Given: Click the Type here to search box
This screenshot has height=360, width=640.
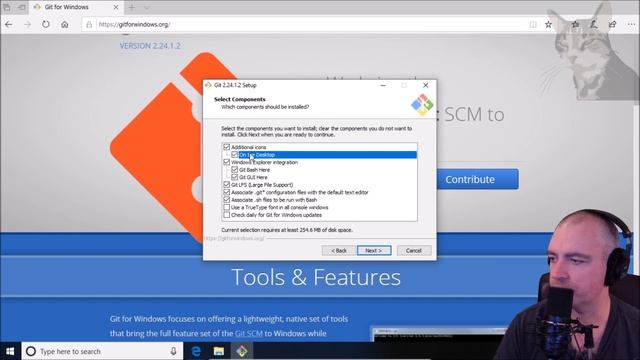Looking at the screenshot, I should coord(102,351).
